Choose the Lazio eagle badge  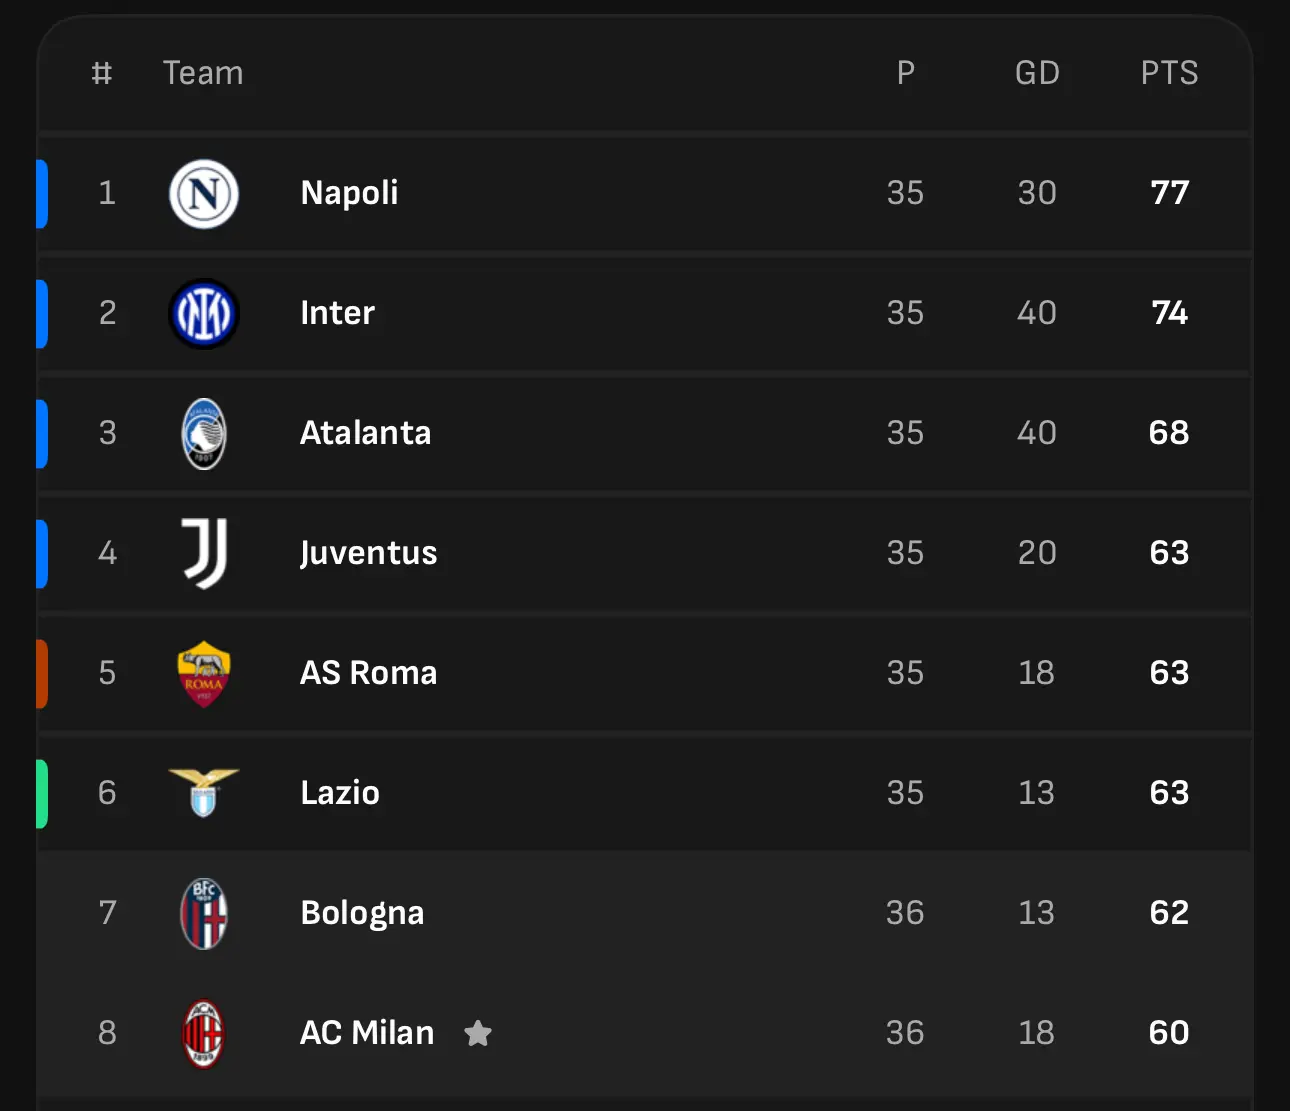tap(204, 793)
